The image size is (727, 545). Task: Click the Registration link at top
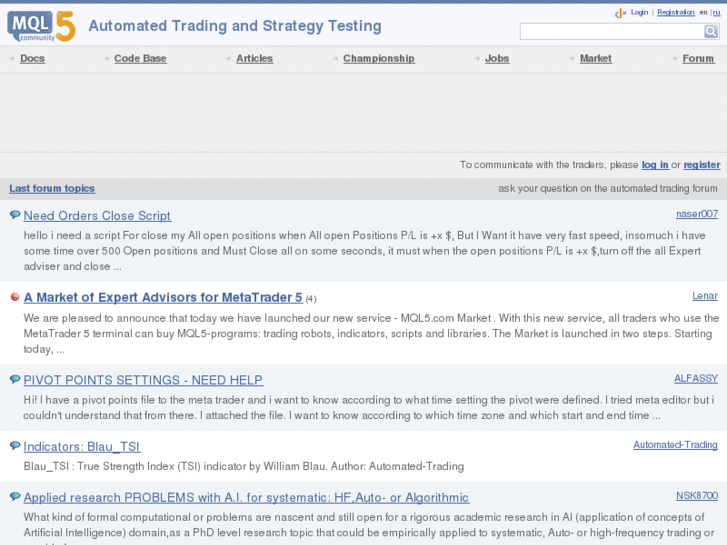[675, 13]
